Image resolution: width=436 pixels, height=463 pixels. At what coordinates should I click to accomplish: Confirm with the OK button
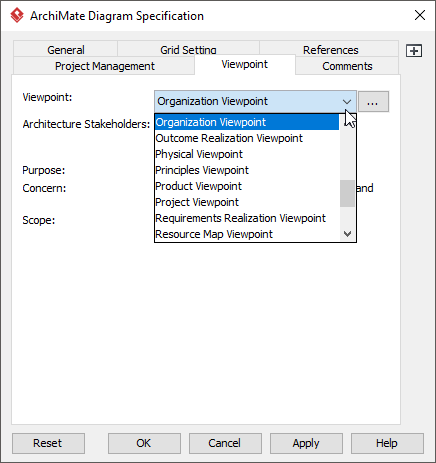(x=144, y=443)
